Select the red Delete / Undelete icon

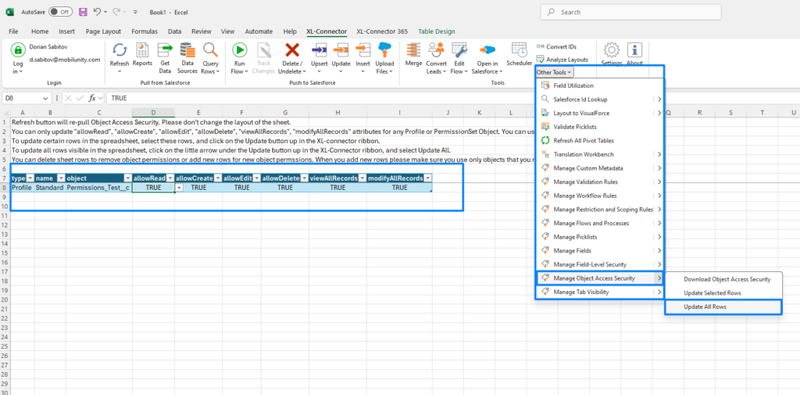(292, 50)
